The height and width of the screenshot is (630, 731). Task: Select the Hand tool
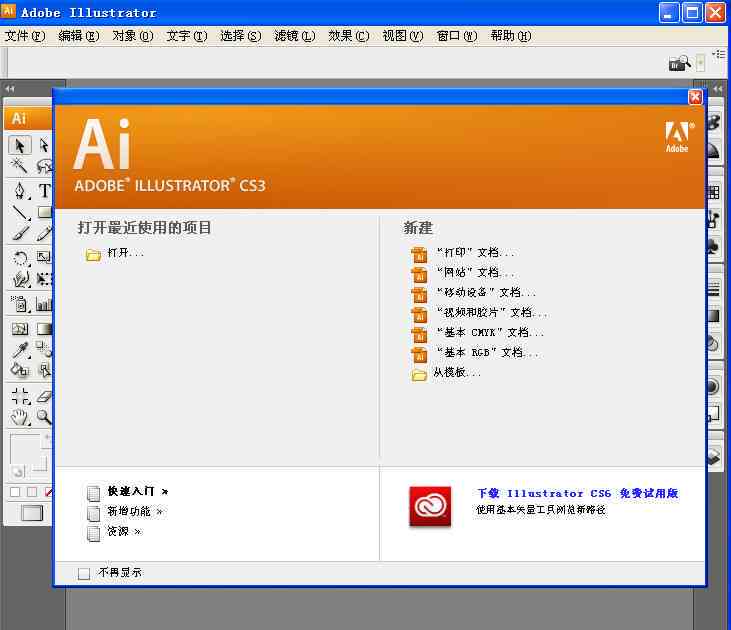tap(20, 417)
